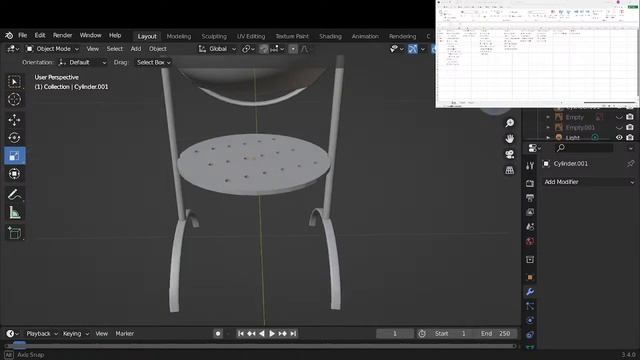Screen dimensions: 640x360
Task: Open the Render properties tab
Action: tap(530, 183)
